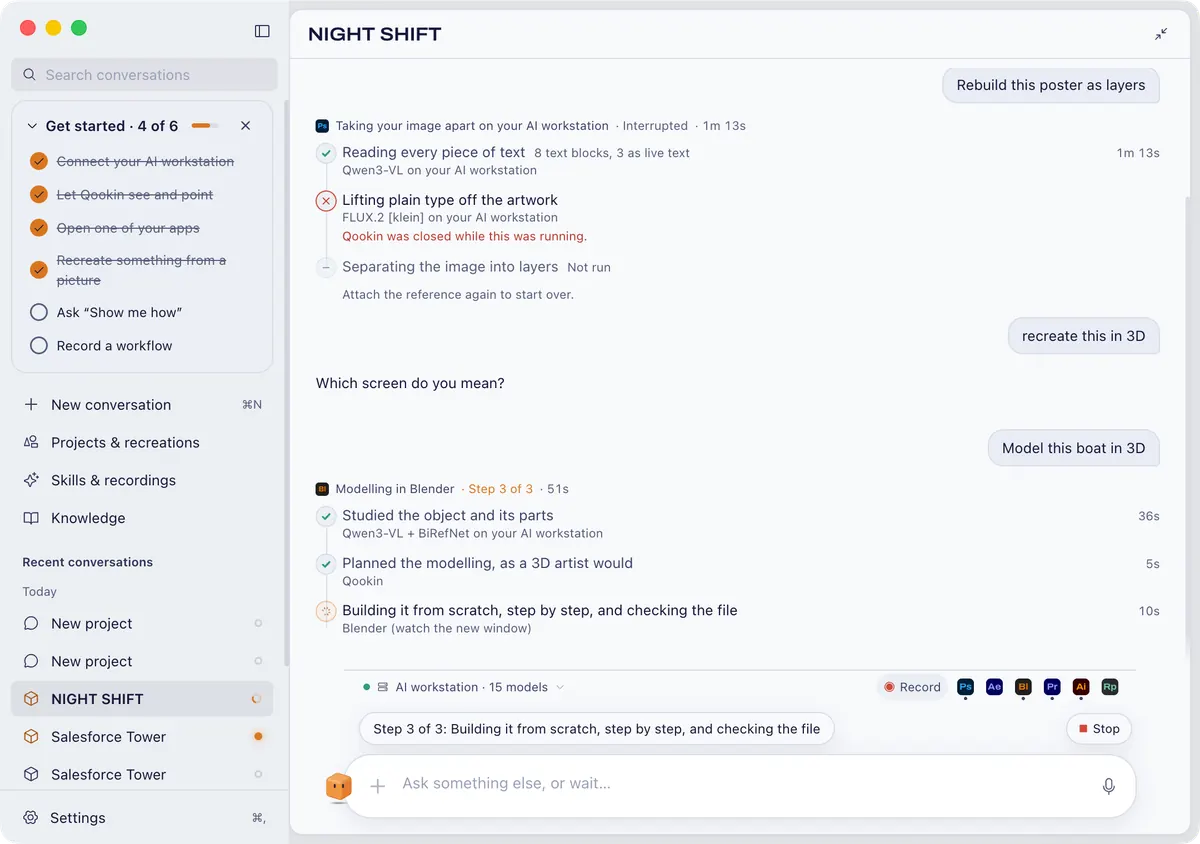Stop the running Blender task
1200x844 pixels.
(1099, 729)
